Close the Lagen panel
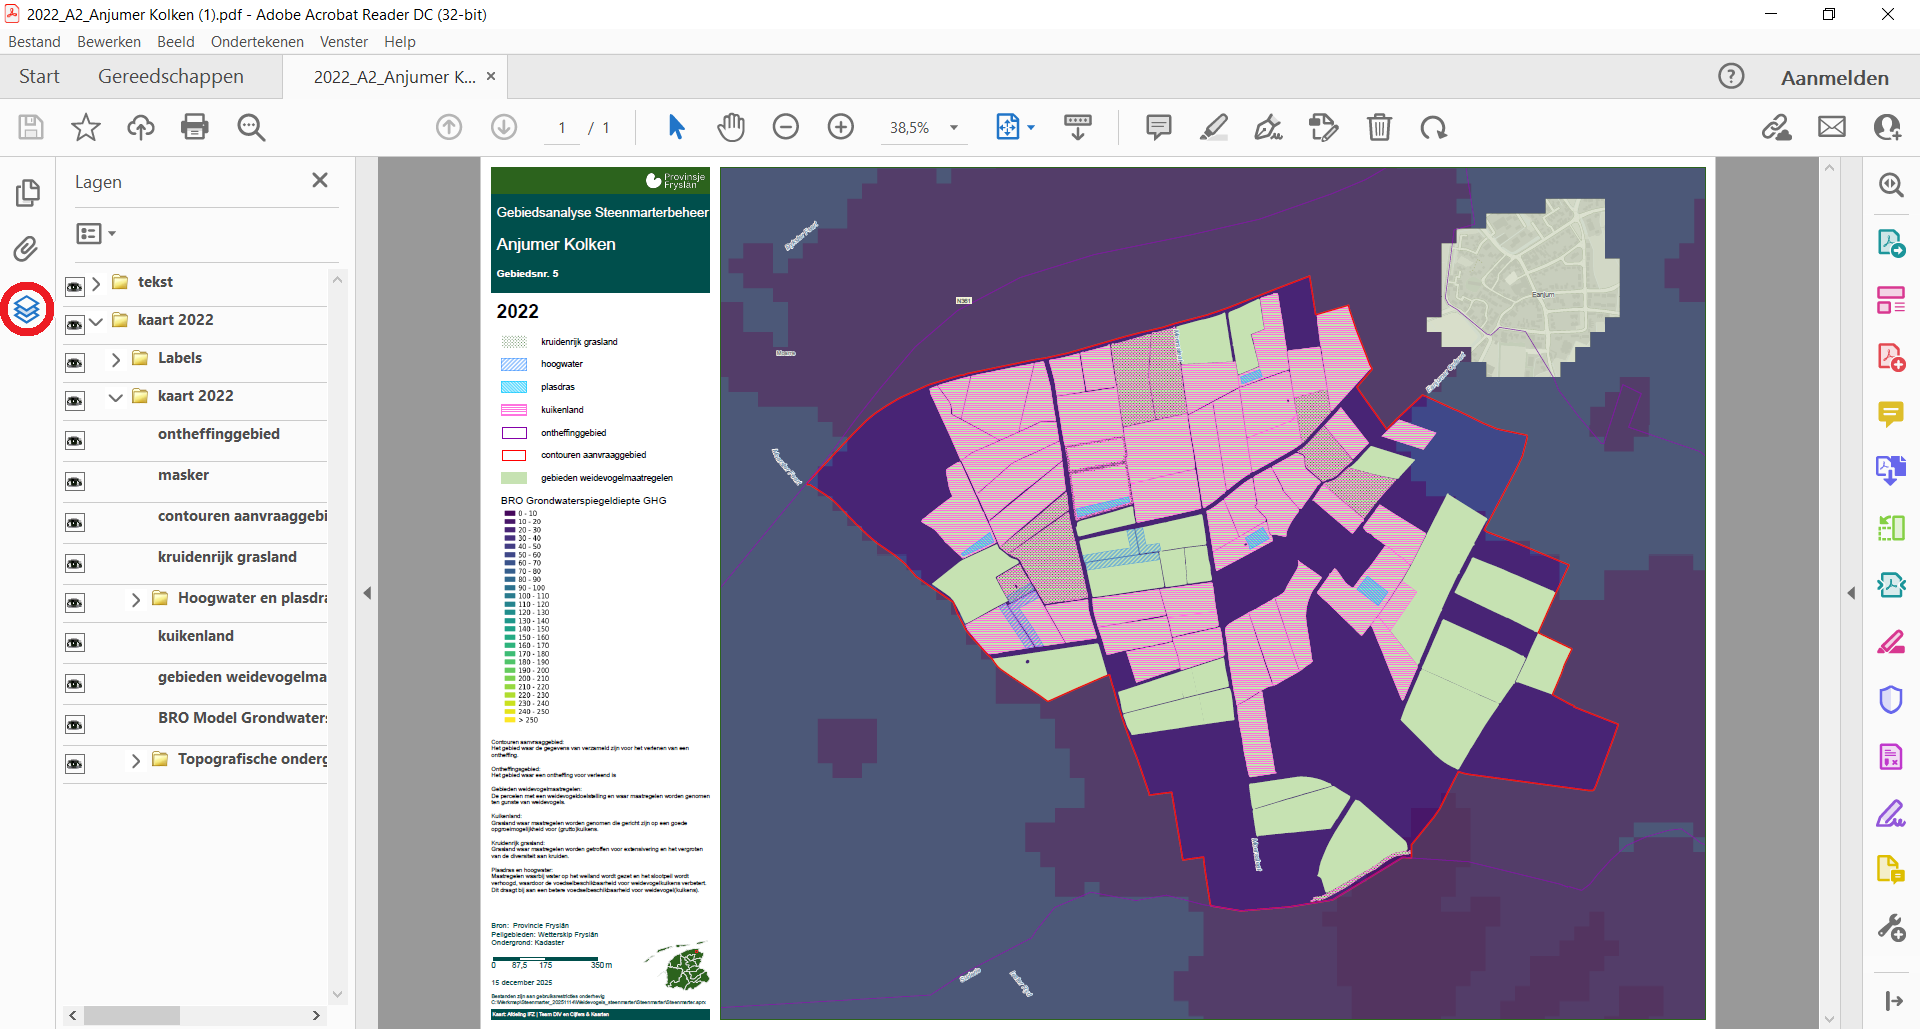 point(320,181)
